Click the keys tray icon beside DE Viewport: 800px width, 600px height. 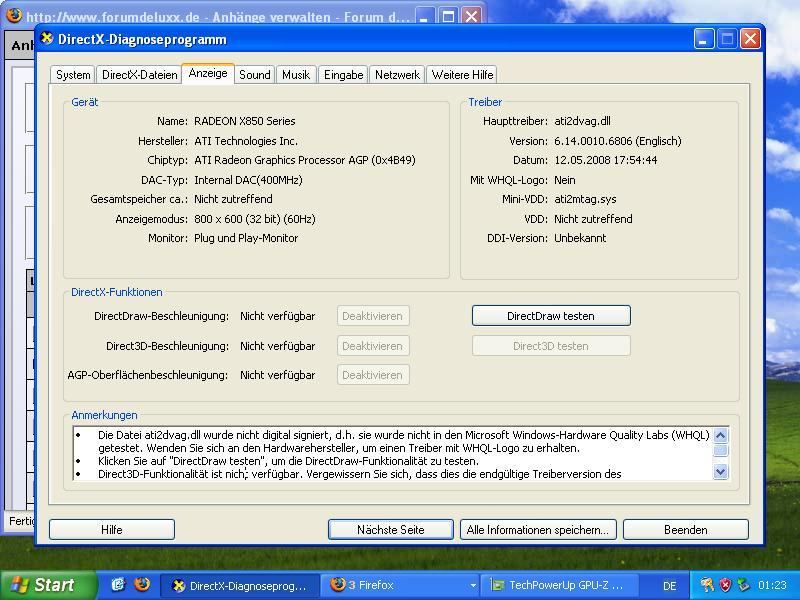pyautogui.click(x=707, y=585)
